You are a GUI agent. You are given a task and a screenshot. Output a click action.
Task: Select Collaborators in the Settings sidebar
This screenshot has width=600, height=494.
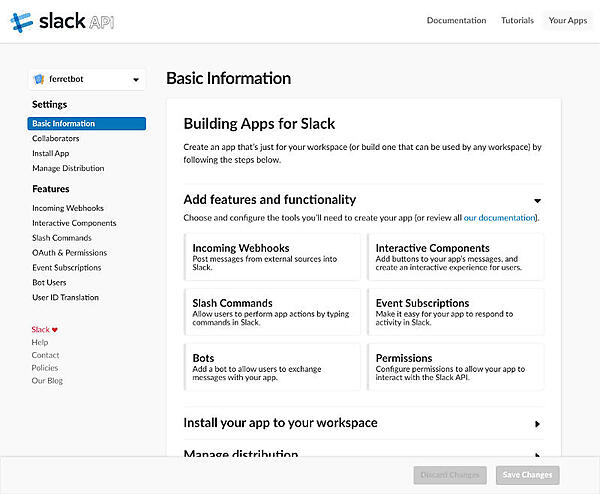(56, 139)
